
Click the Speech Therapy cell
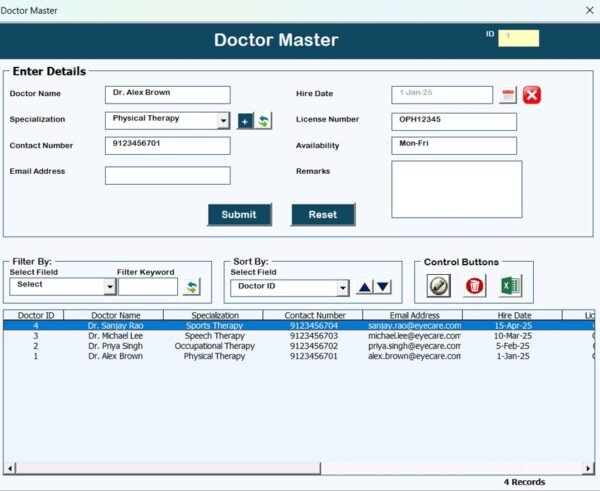[x=215, y=336]
